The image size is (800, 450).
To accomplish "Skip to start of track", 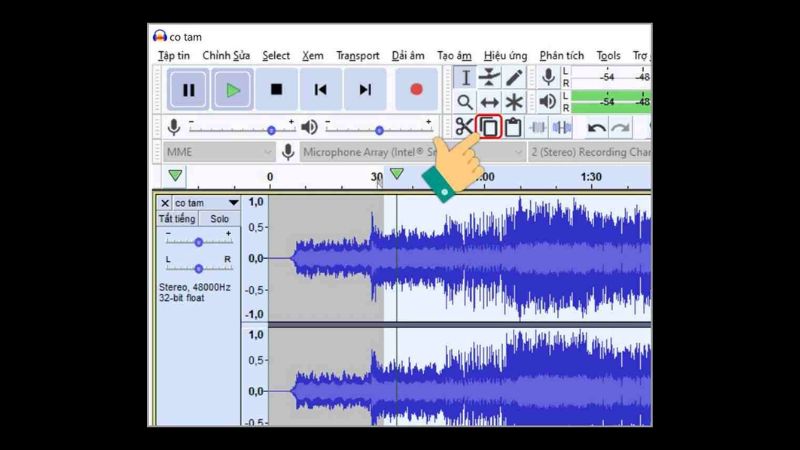I will coord(320,90).
